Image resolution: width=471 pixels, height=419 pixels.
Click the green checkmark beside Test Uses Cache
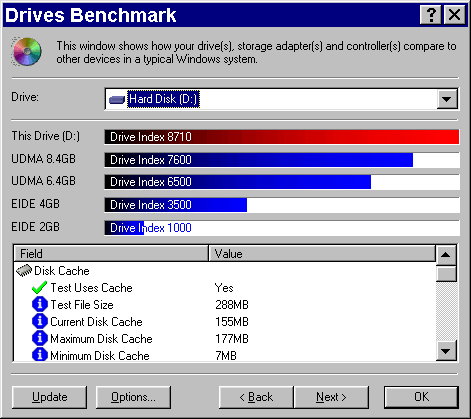pos(39,288)
